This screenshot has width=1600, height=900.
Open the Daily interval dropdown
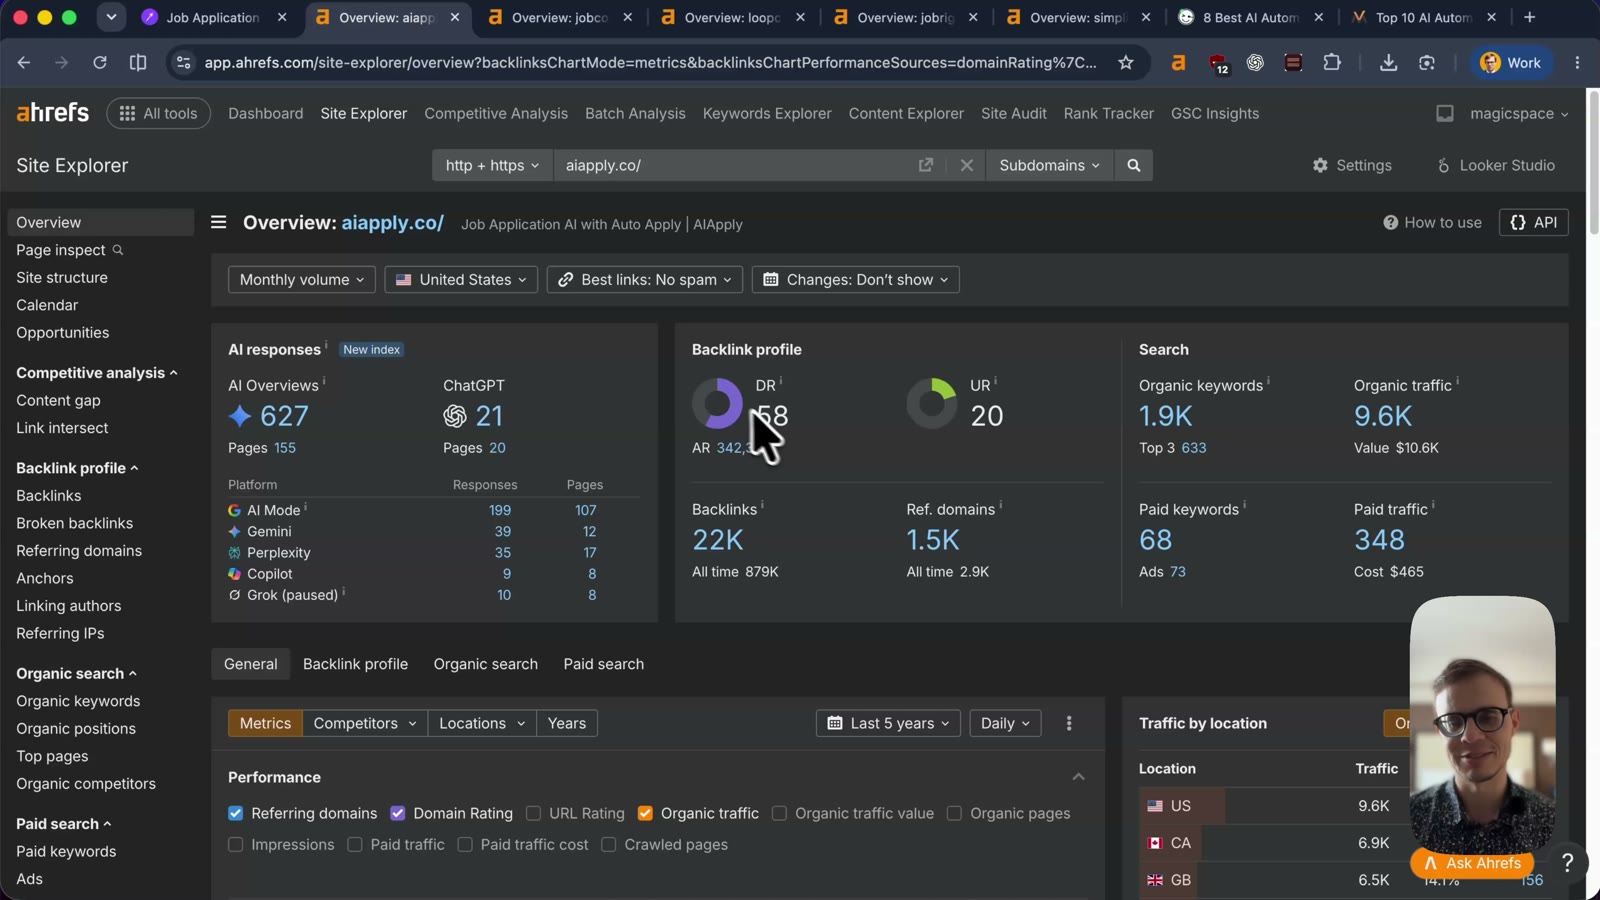pyautogui.click(x=1005, y=723)
